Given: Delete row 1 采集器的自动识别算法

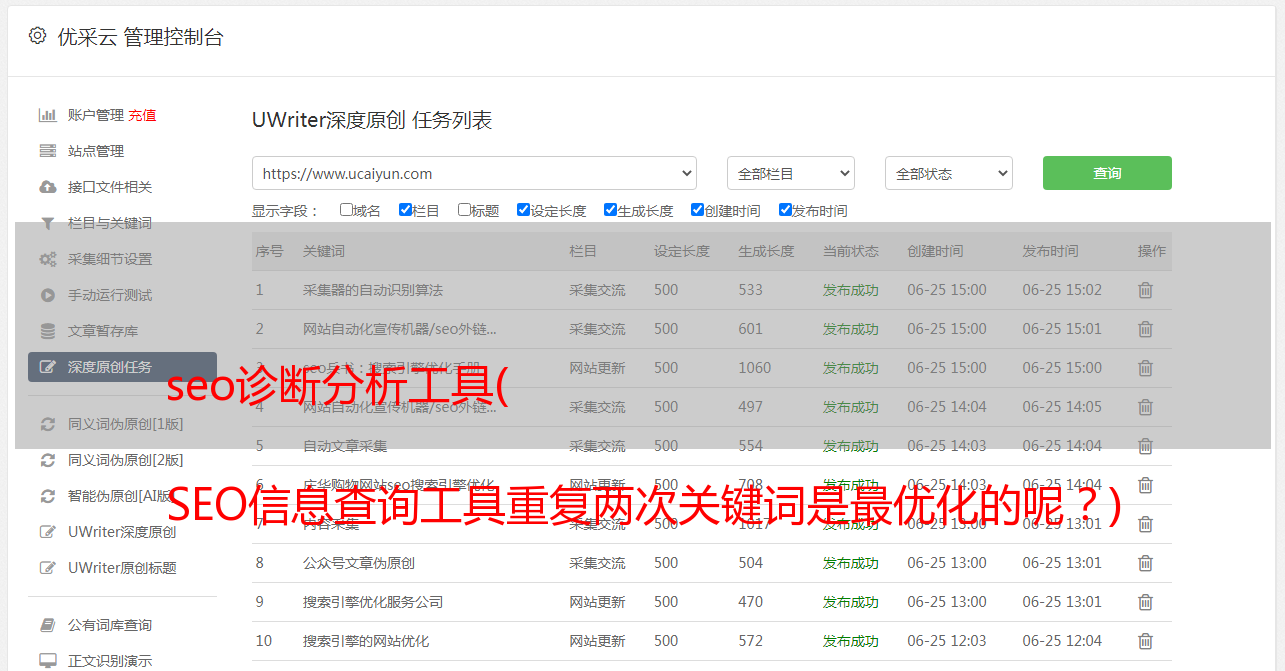Looking at the screenshot, I should point(1145,290).
